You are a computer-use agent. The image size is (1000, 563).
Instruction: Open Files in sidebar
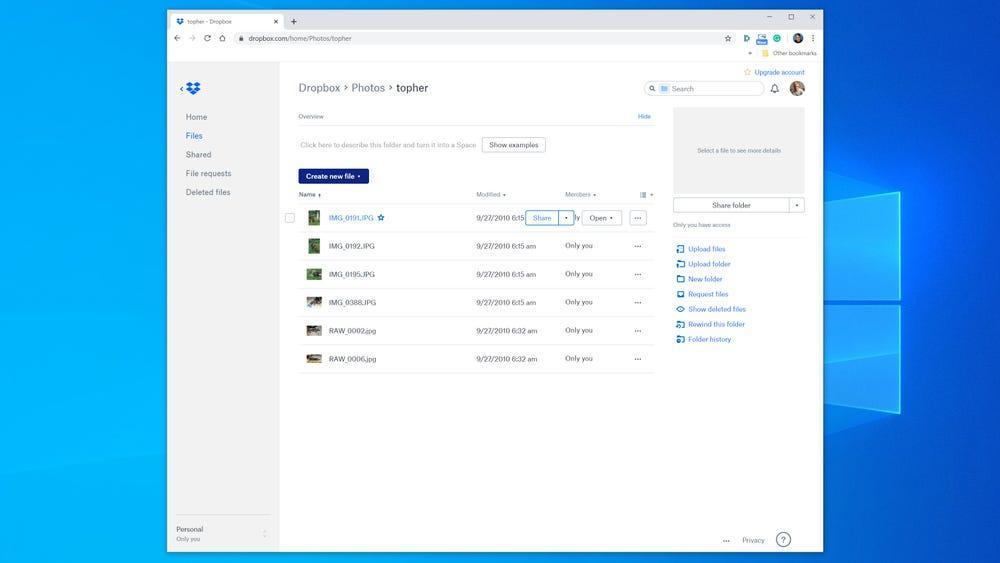[194, 136]
